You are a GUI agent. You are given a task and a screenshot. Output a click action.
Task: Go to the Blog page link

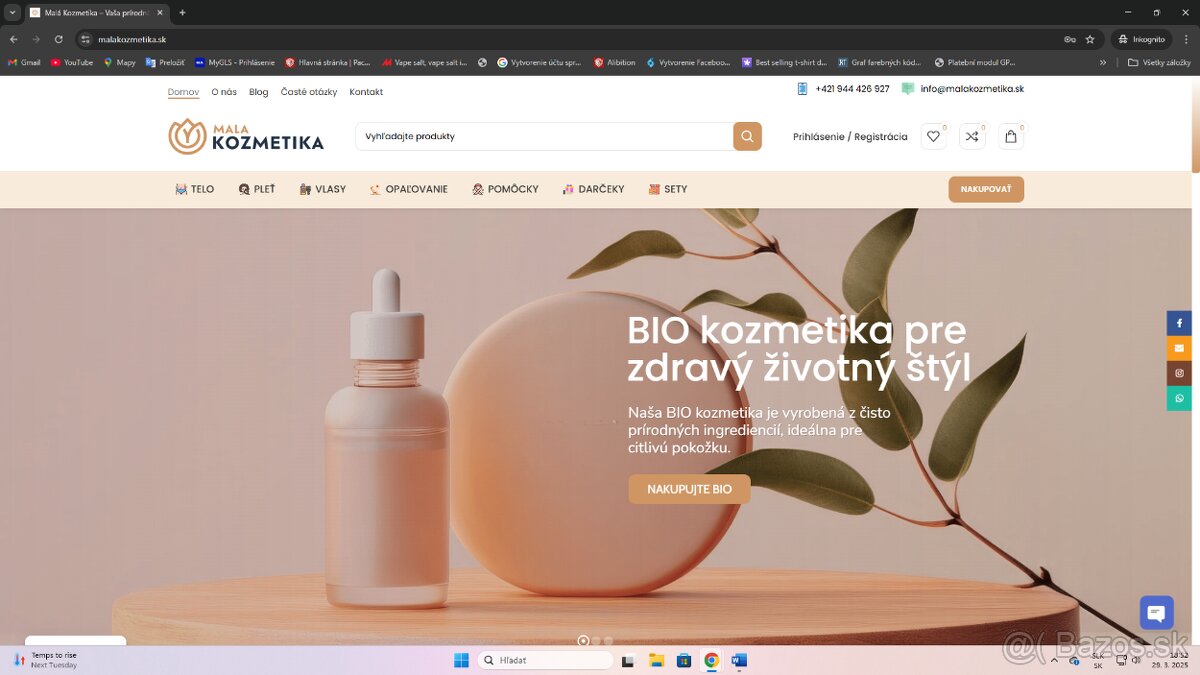coord(258,92)
